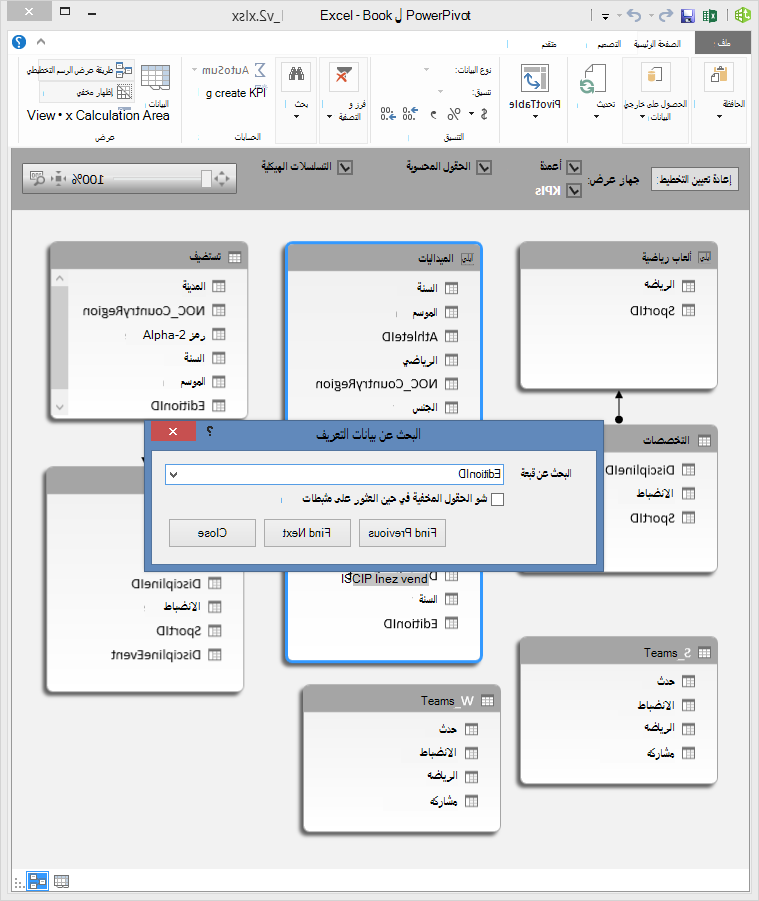Image resolution: width=759 pixels, height=901 pixels.
Task: Select the Teams_W table header
Action: (x=401, y=700)
